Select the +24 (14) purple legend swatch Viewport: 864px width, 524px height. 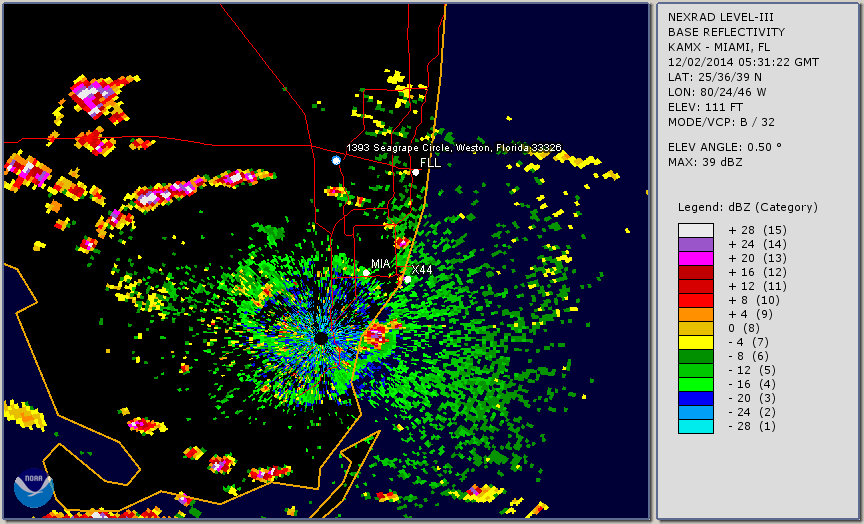point(696,245)
